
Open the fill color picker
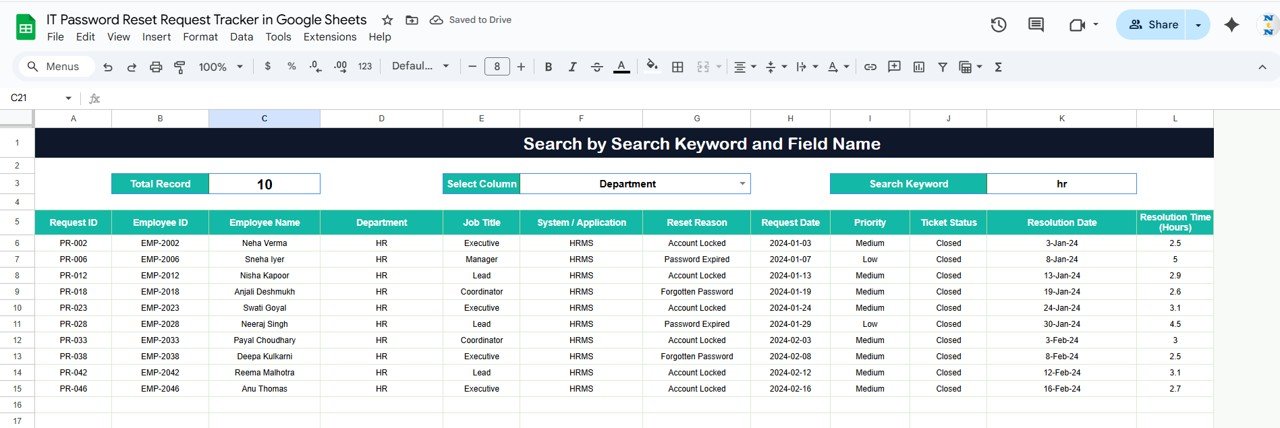point(652,67)
